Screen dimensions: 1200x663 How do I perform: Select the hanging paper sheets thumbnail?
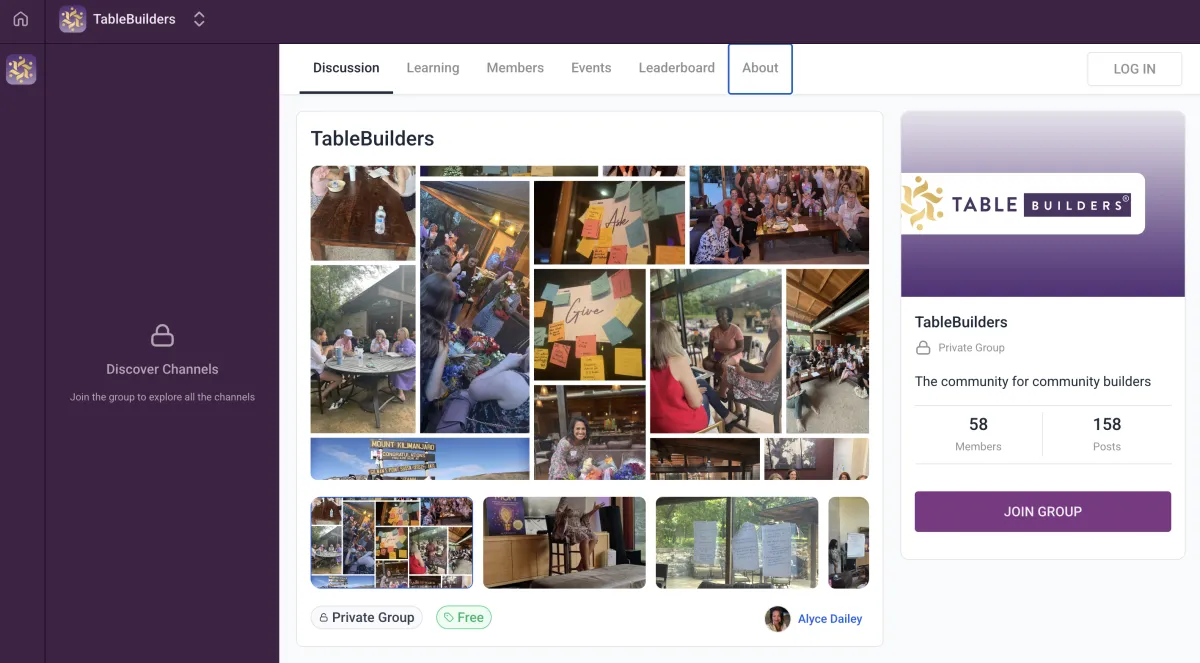(x=737, y=542)
